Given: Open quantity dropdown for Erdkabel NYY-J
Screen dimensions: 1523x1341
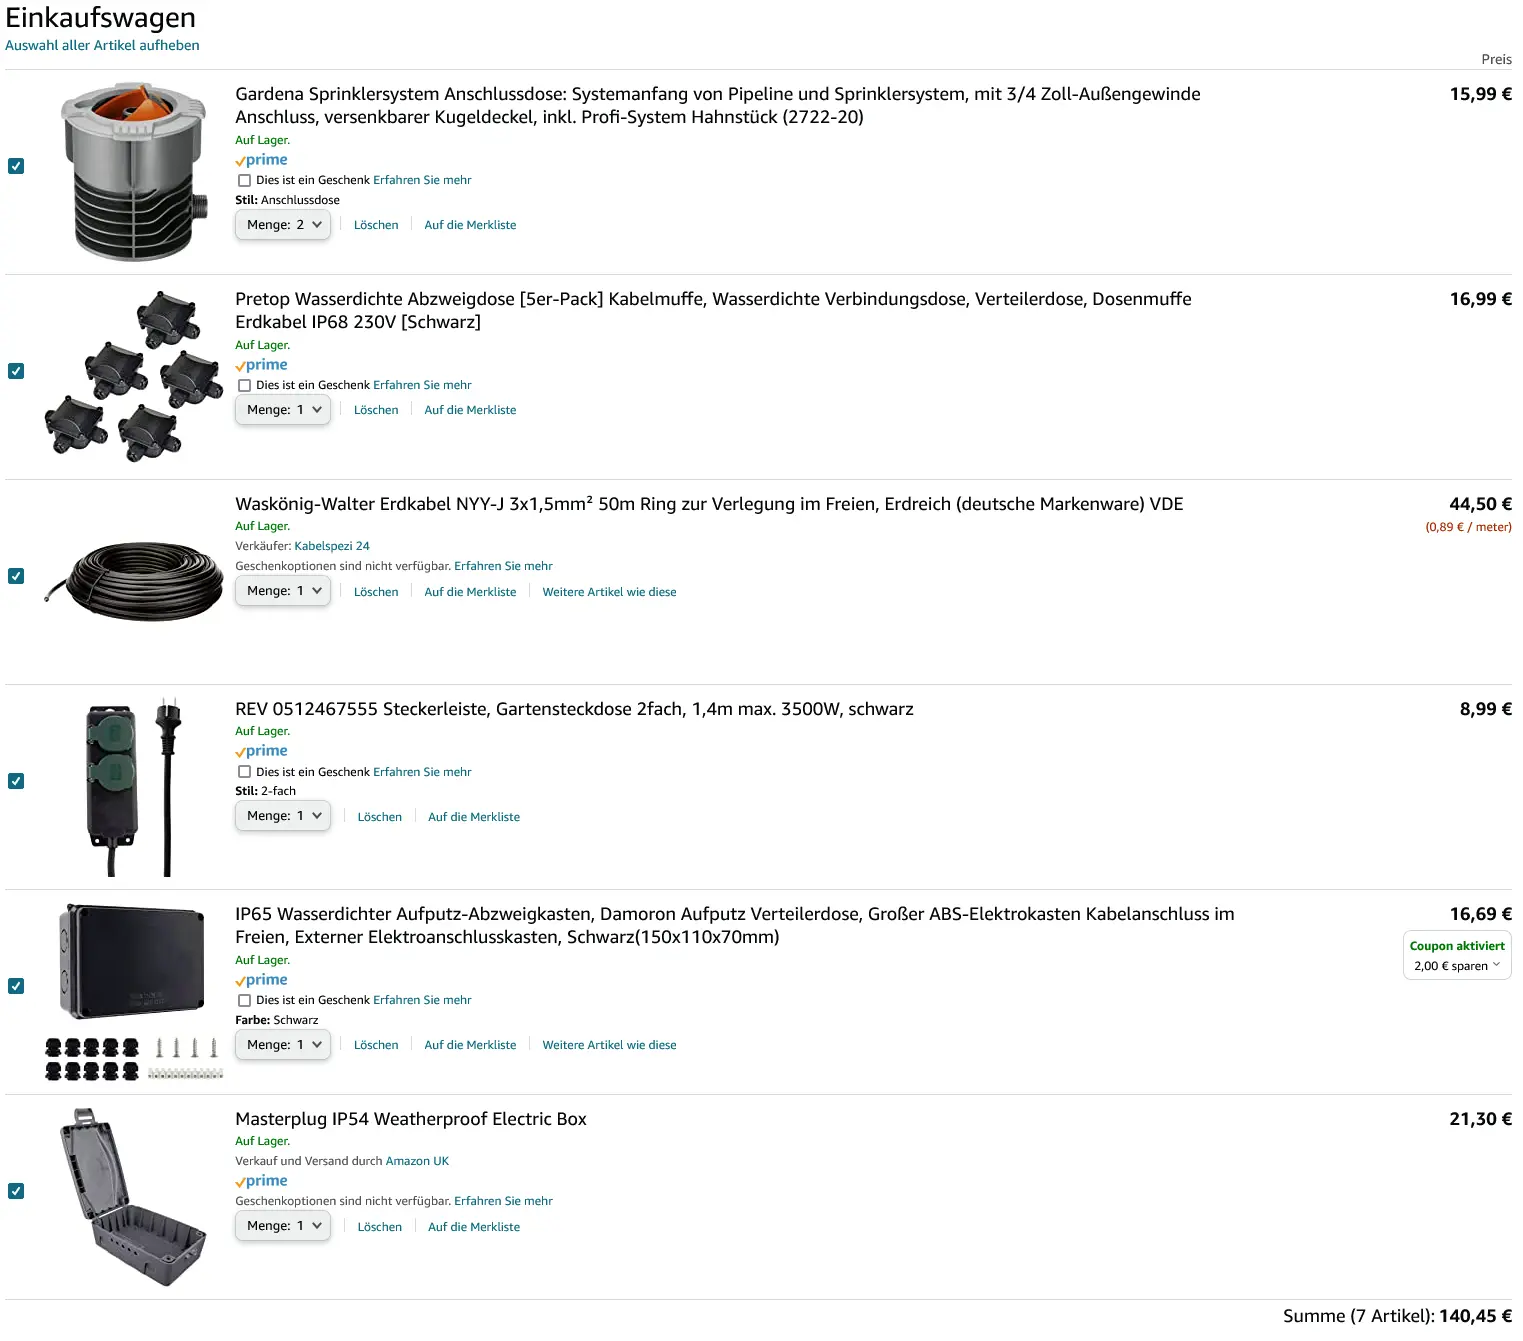Looking at the screenshot, I should (x=283, y=591).
